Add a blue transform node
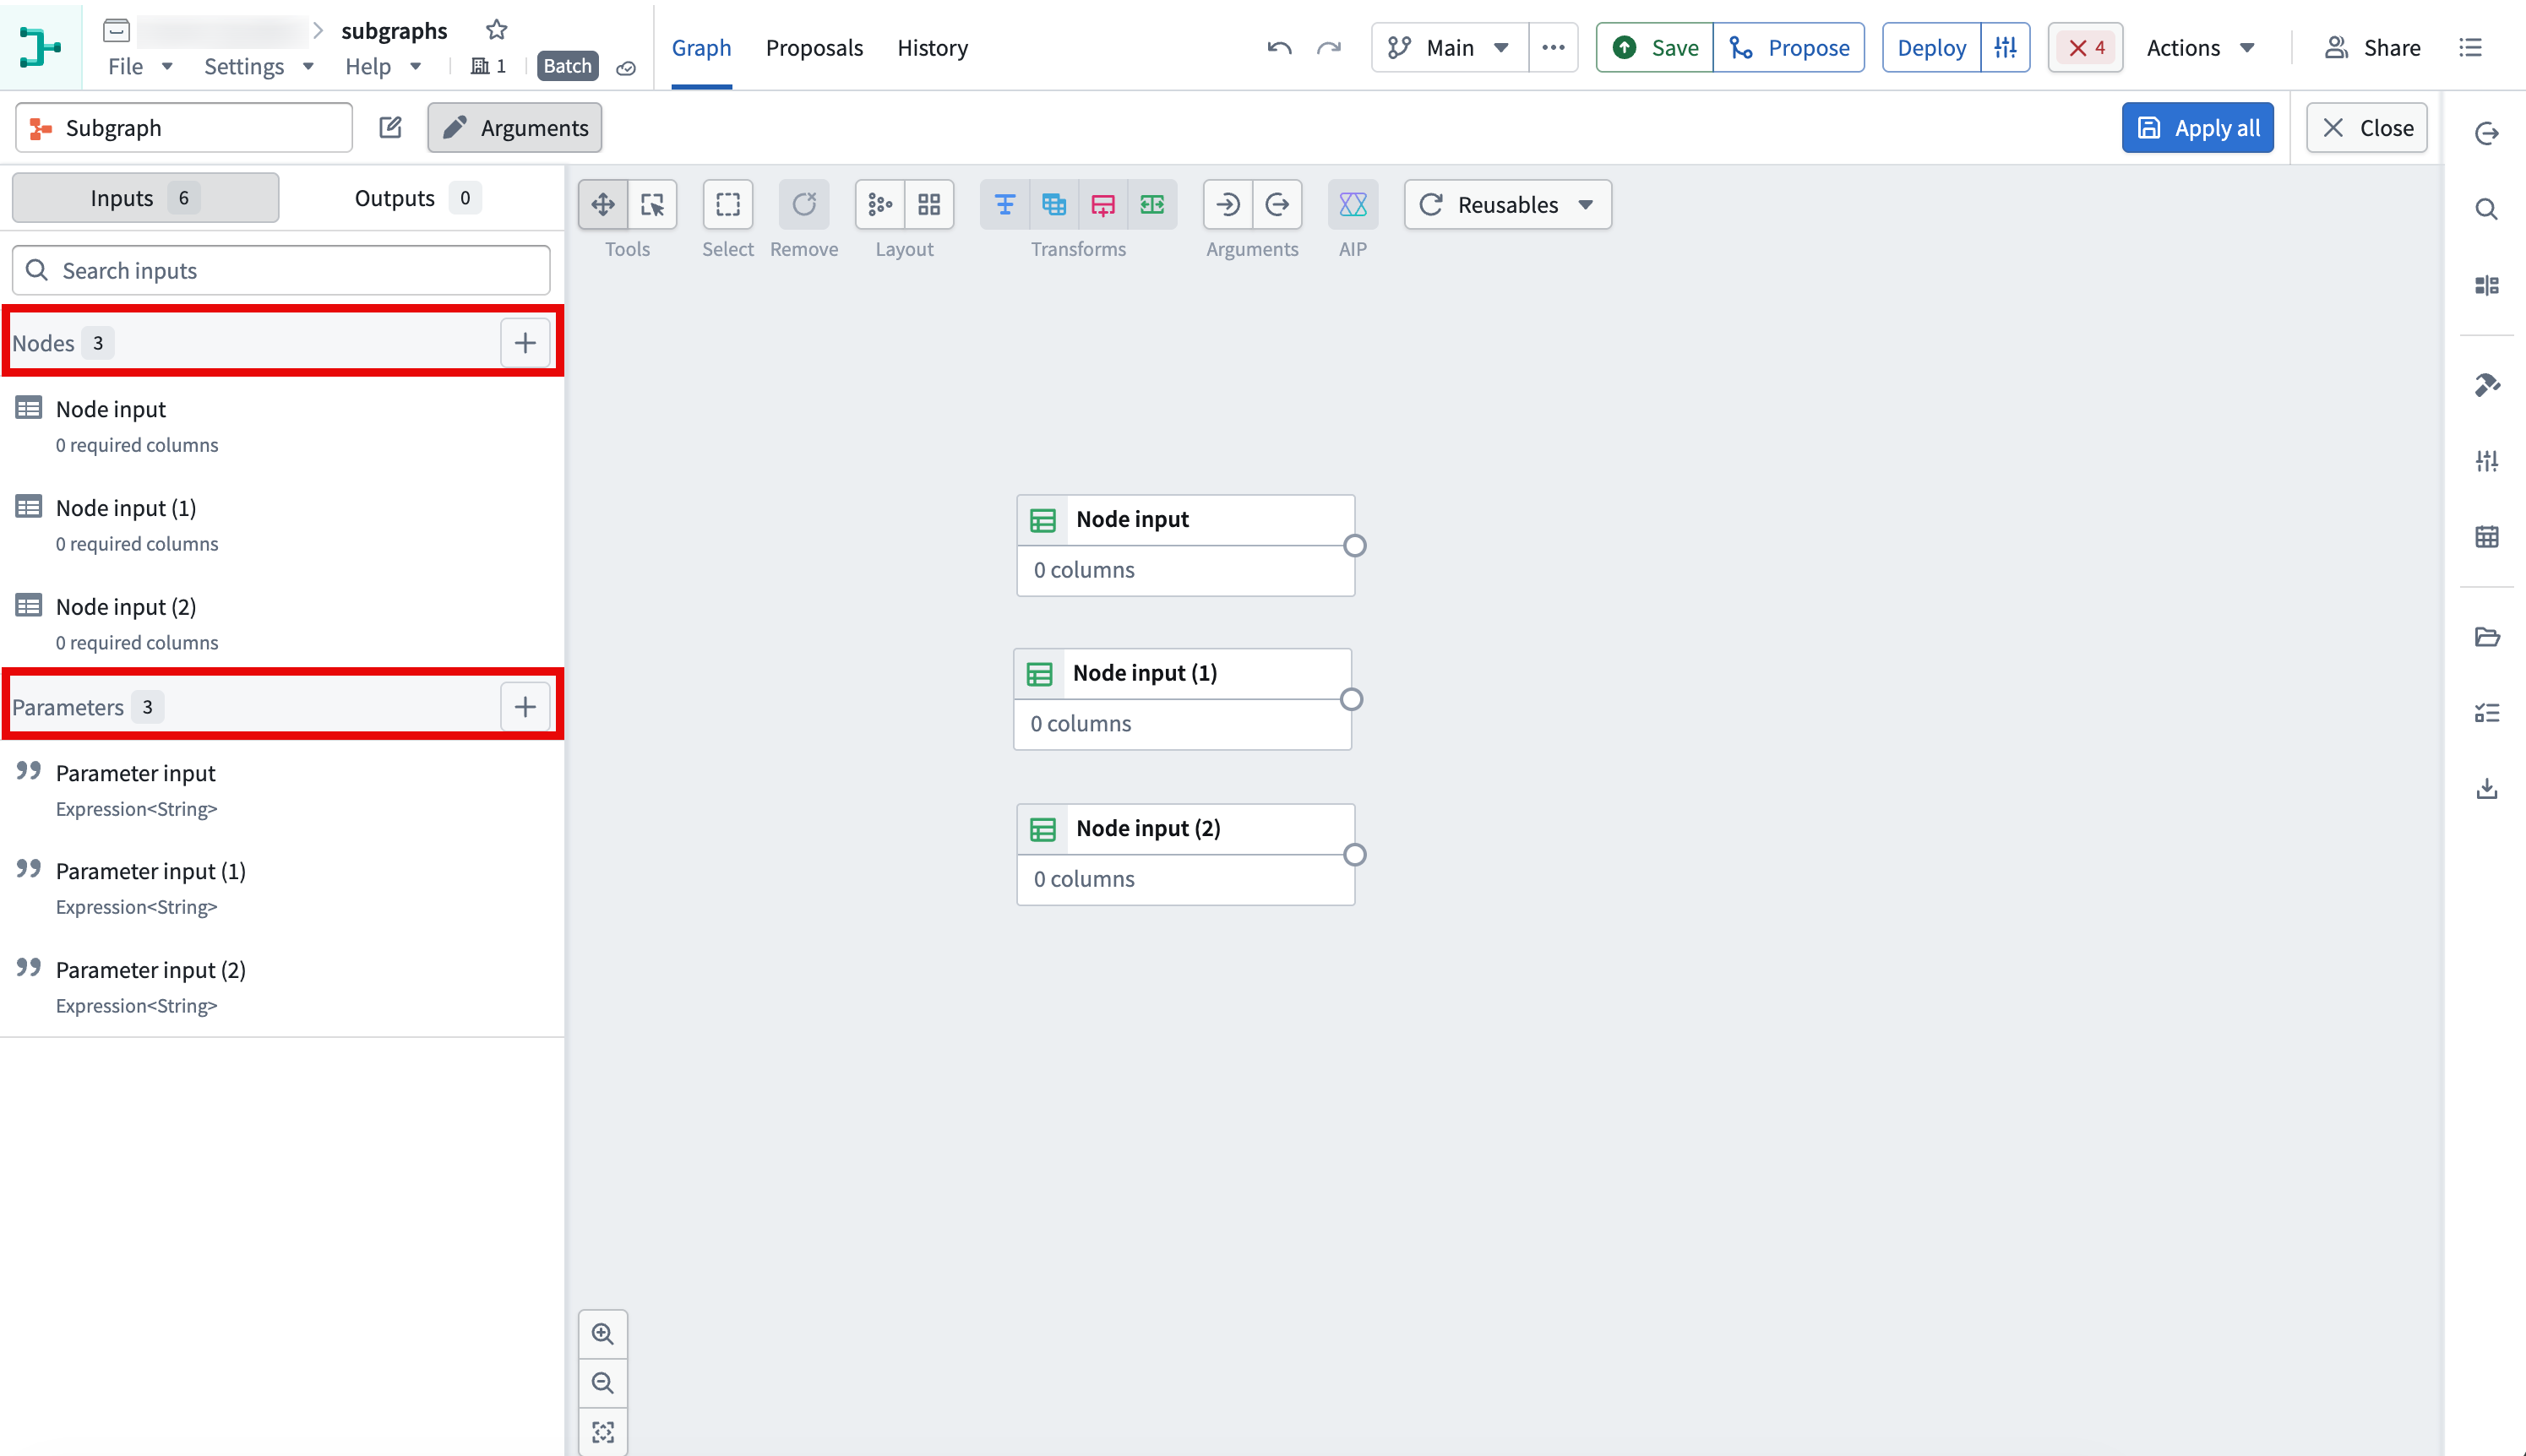The height and width of the screenshot is (1456, 2526). (x=1005, y=205)
